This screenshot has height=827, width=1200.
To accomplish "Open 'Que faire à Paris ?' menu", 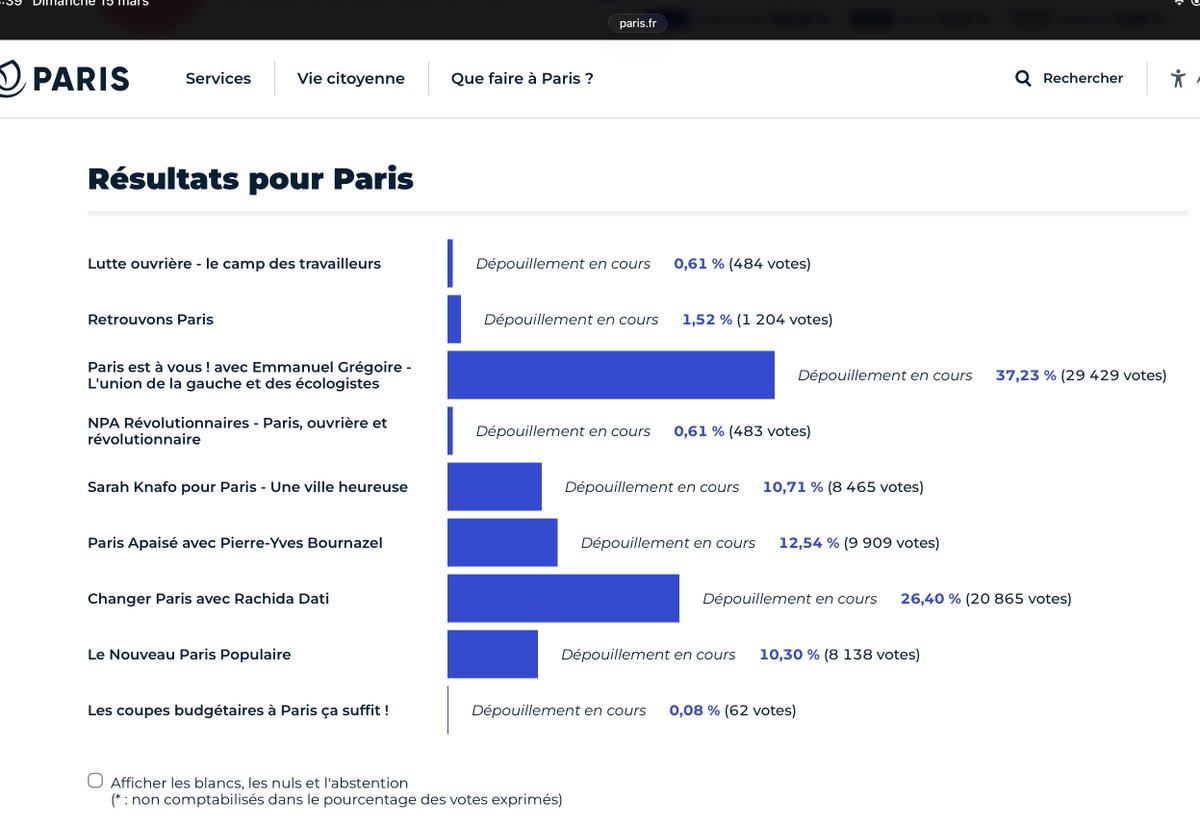I will point(522,77).
